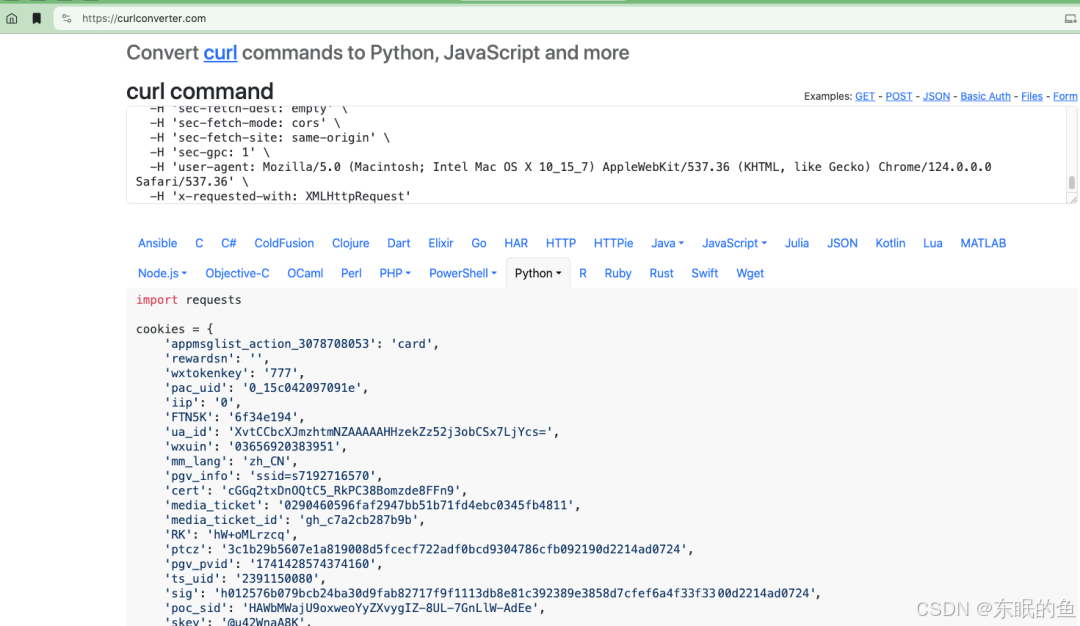Viewport: 1080px width, 626px height.
Task: Load the Form example
Action: tap(1065, 96)
